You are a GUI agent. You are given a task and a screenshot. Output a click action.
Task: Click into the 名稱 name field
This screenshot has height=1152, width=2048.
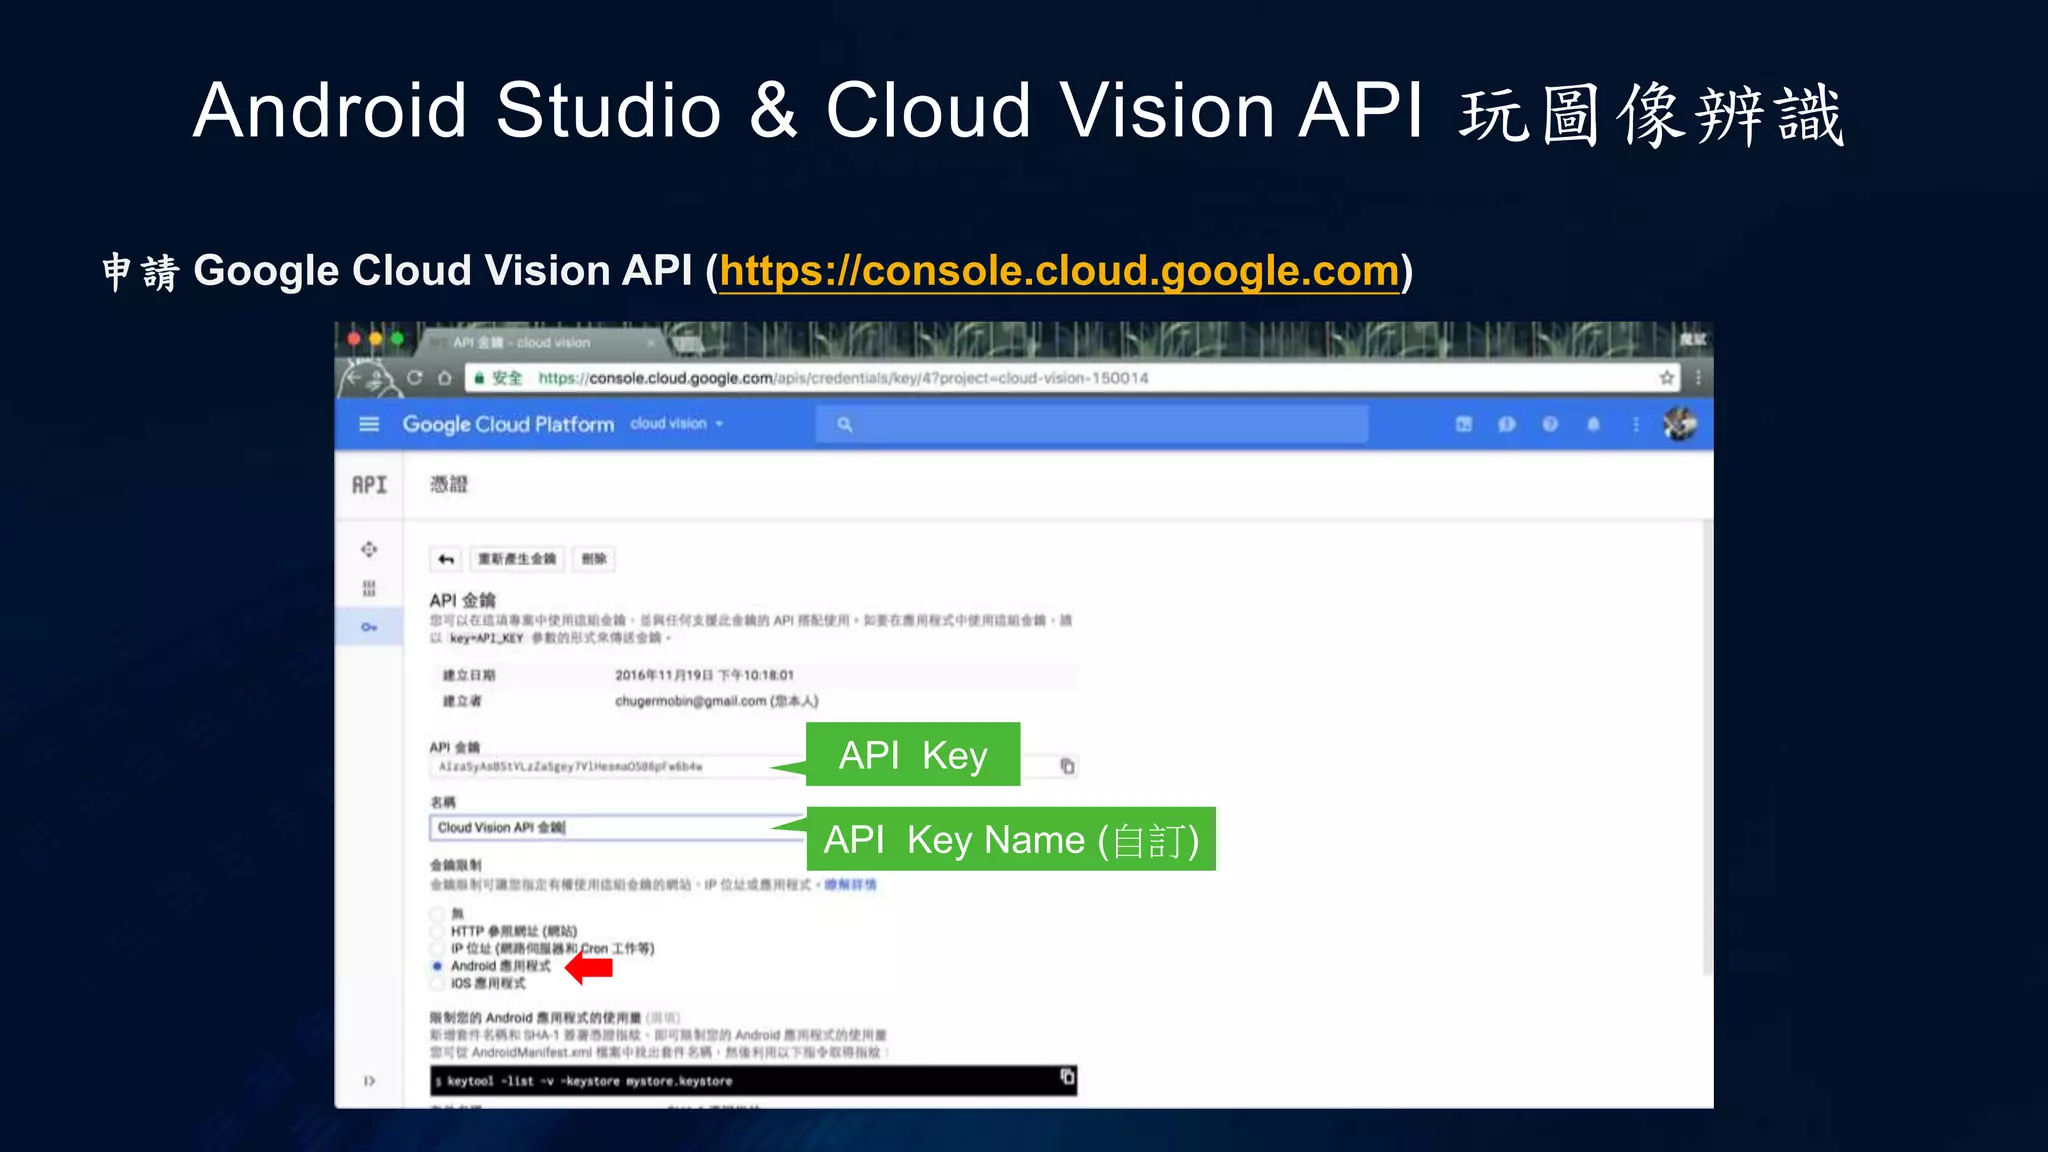click(x=618, y=828)
